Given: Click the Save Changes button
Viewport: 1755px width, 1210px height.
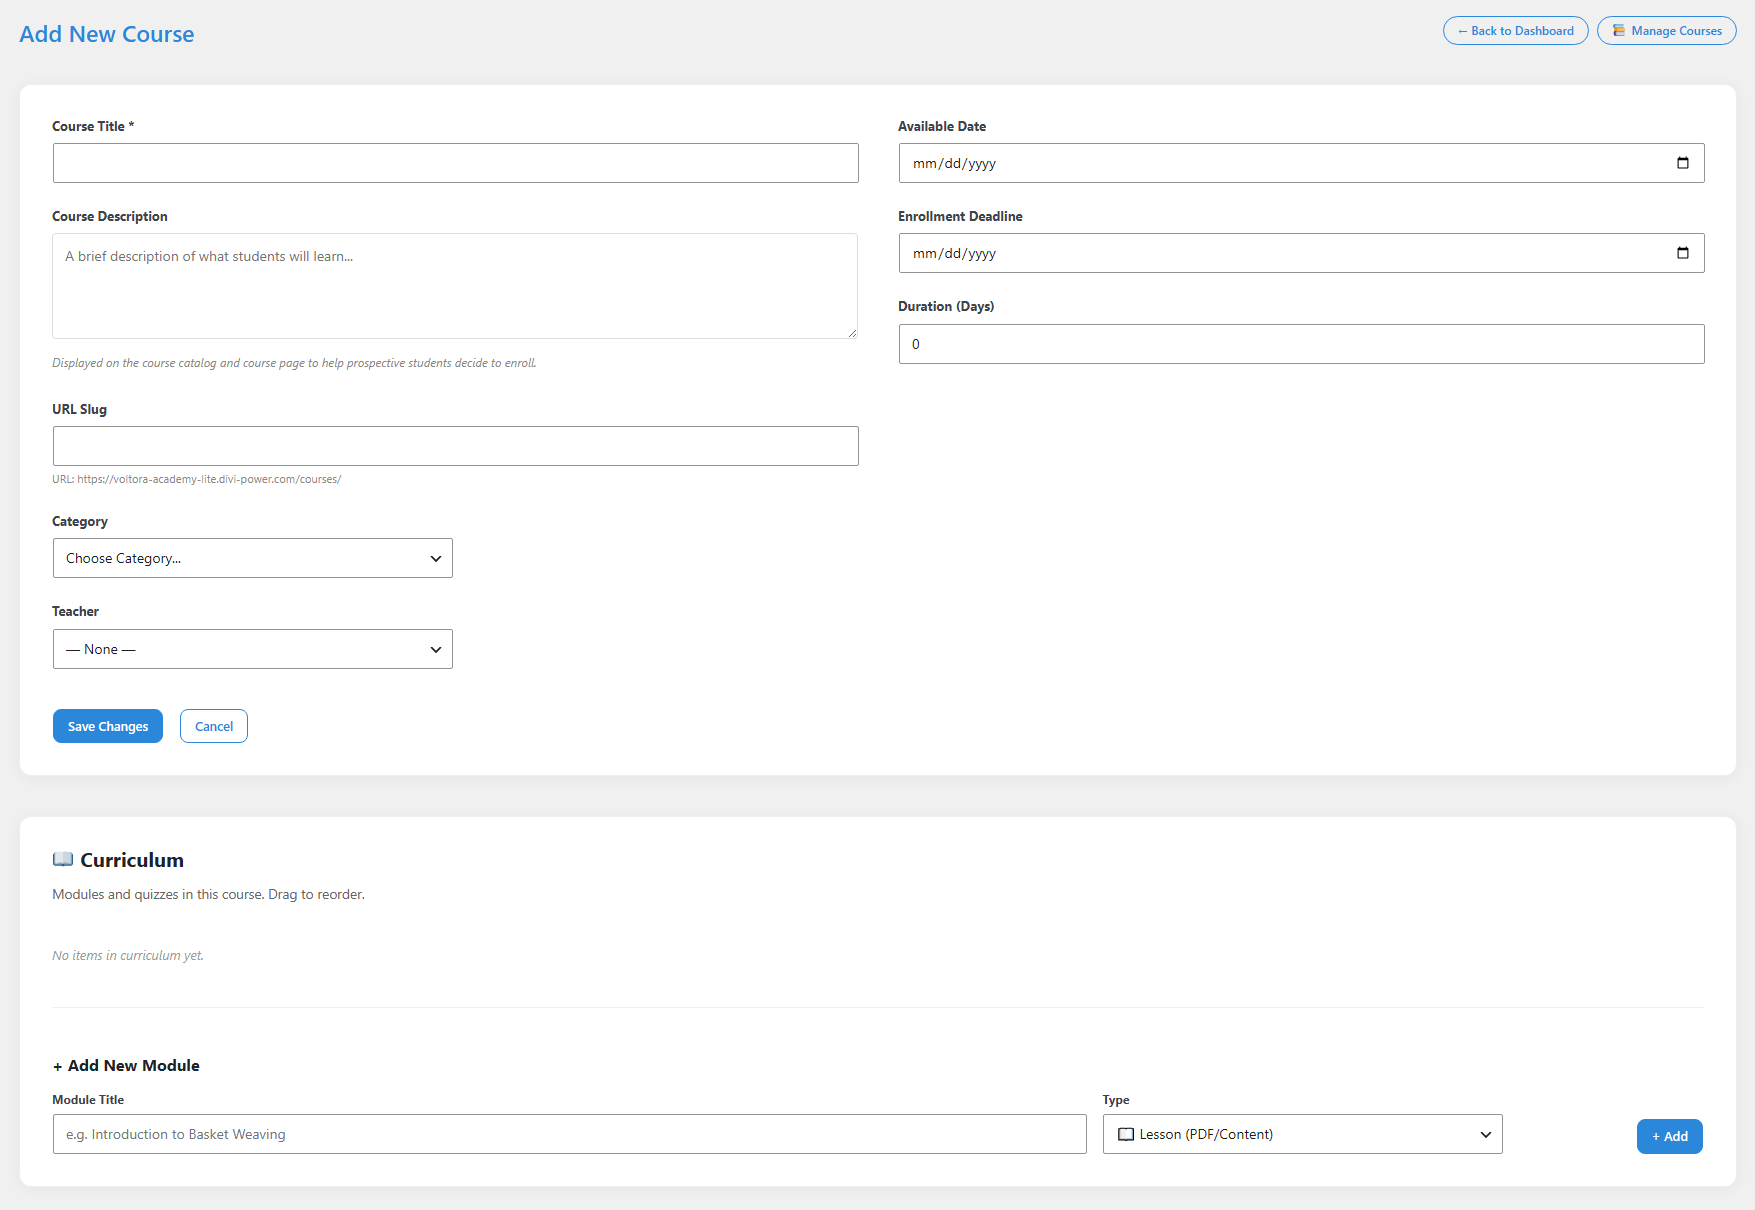Looking at the screenshot, I should tap(108, 726).
